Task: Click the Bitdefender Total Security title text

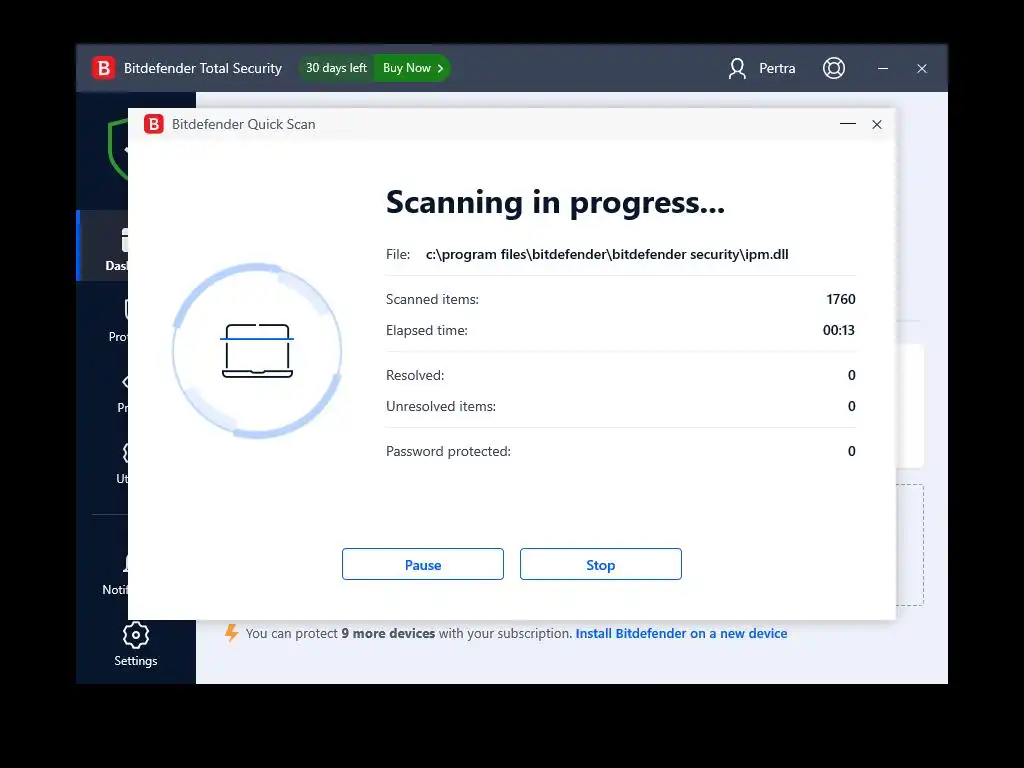Action: click(202, 68)
